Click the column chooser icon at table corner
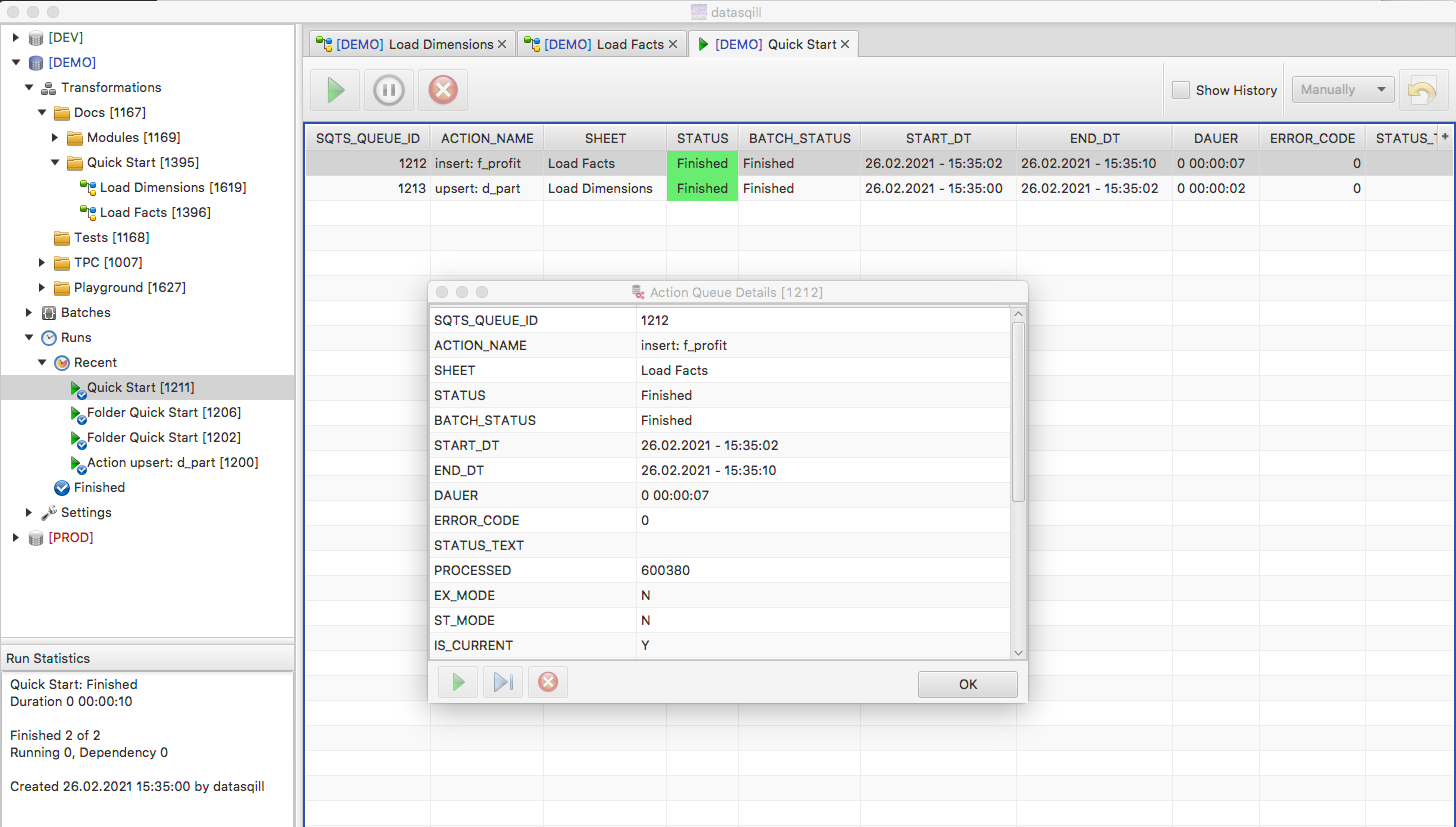The height and width of the screenshot is (827, 1456). coord(1446,138)
